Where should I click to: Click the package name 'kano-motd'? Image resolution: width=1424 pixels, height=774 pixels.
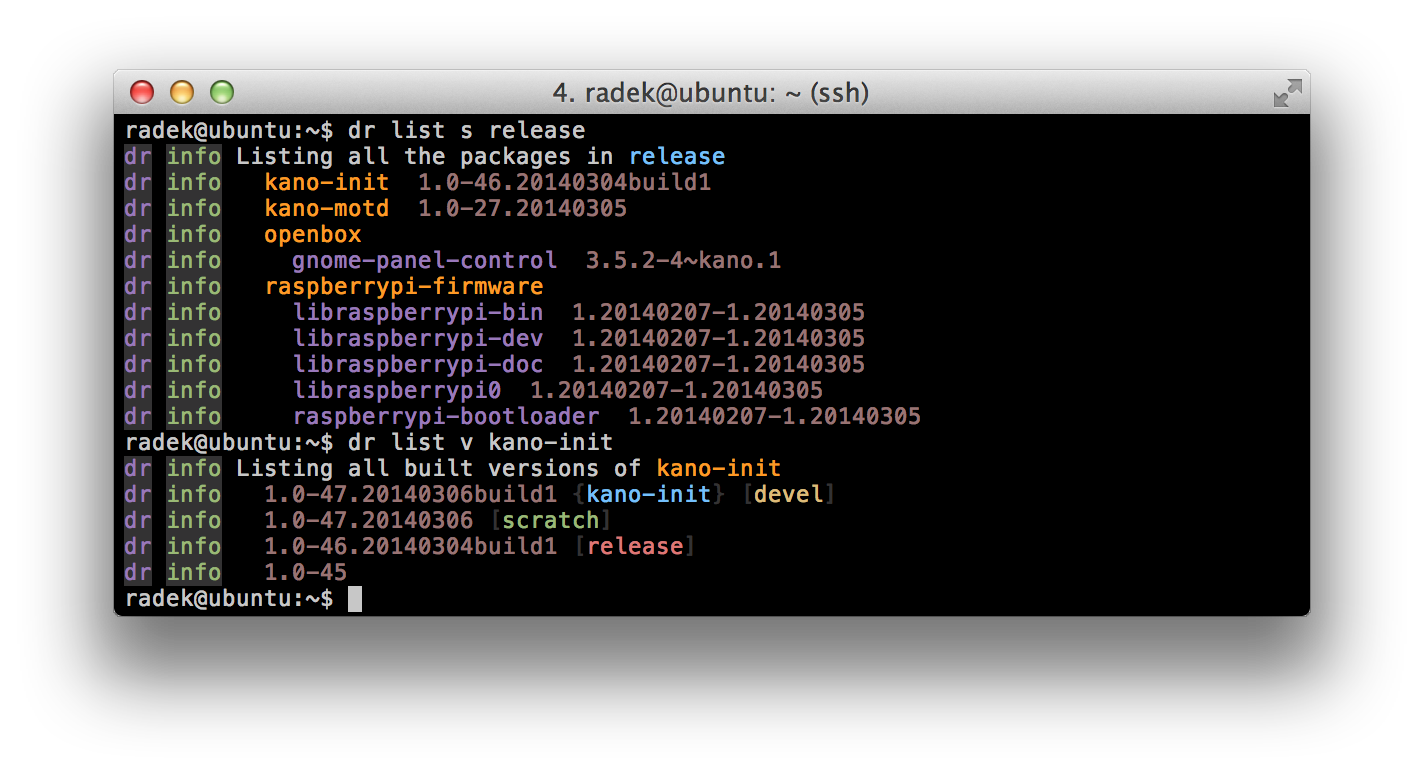[327, 208]
